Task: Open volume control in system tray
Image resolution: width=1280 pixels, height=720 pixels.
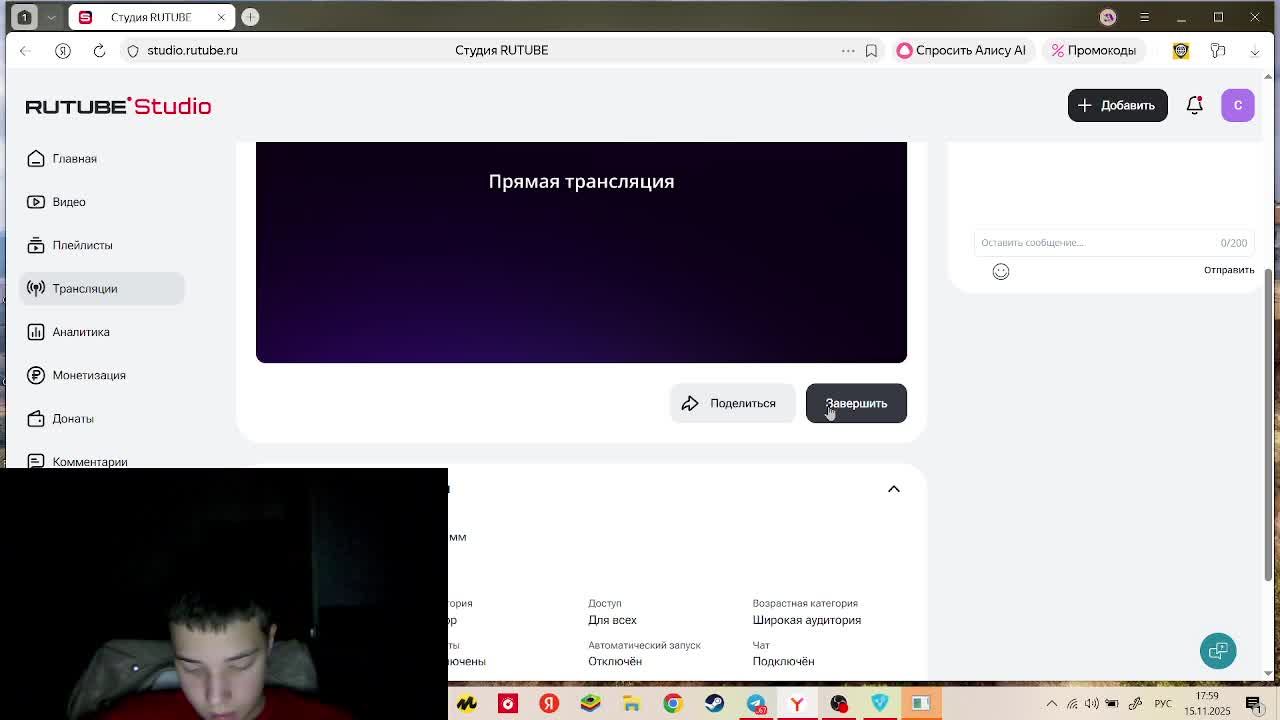Action: [1092, 704]
